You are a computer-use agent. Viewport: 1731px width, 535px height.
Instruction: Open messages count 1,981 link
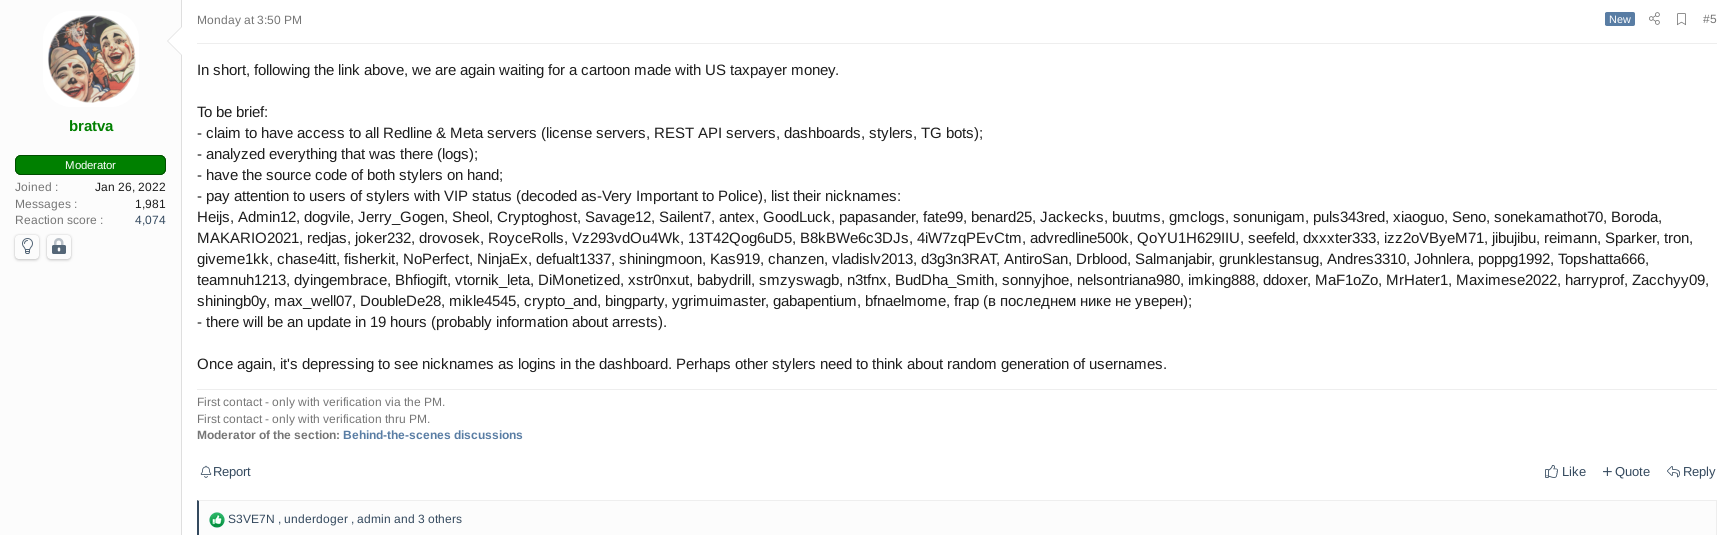pyautogui.click(x=150, y=204)
